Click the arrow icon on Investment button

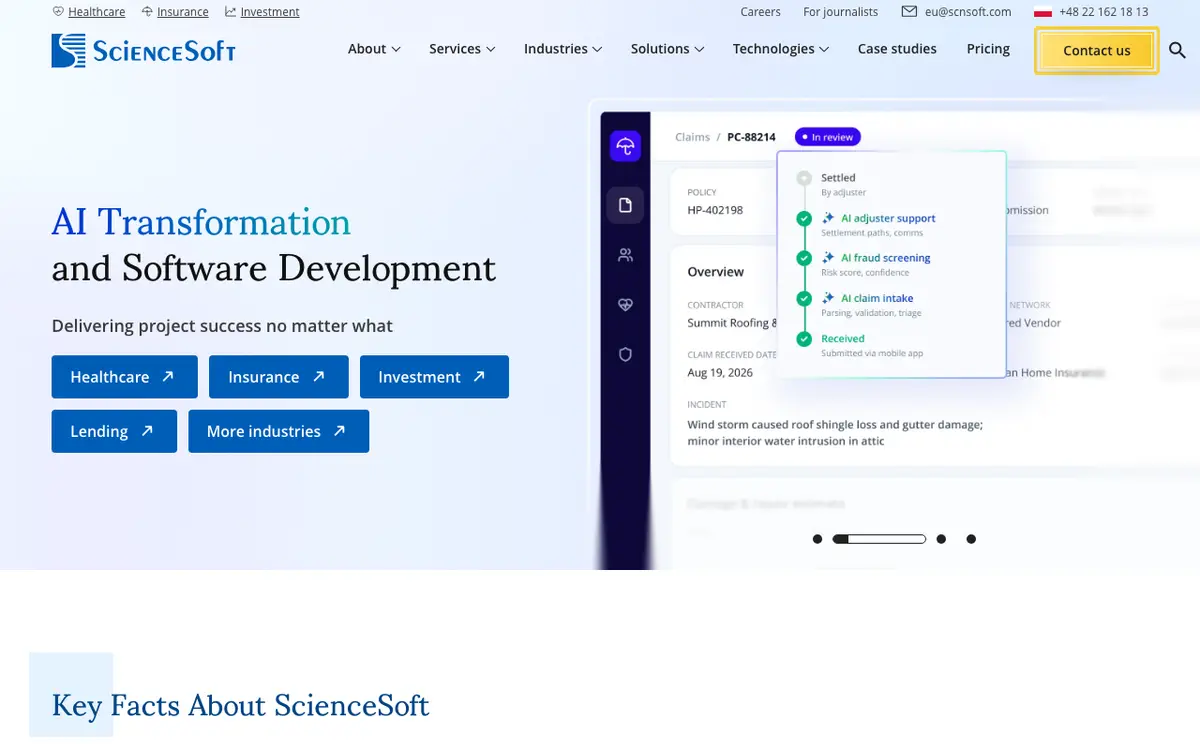(x=479, y=376)
